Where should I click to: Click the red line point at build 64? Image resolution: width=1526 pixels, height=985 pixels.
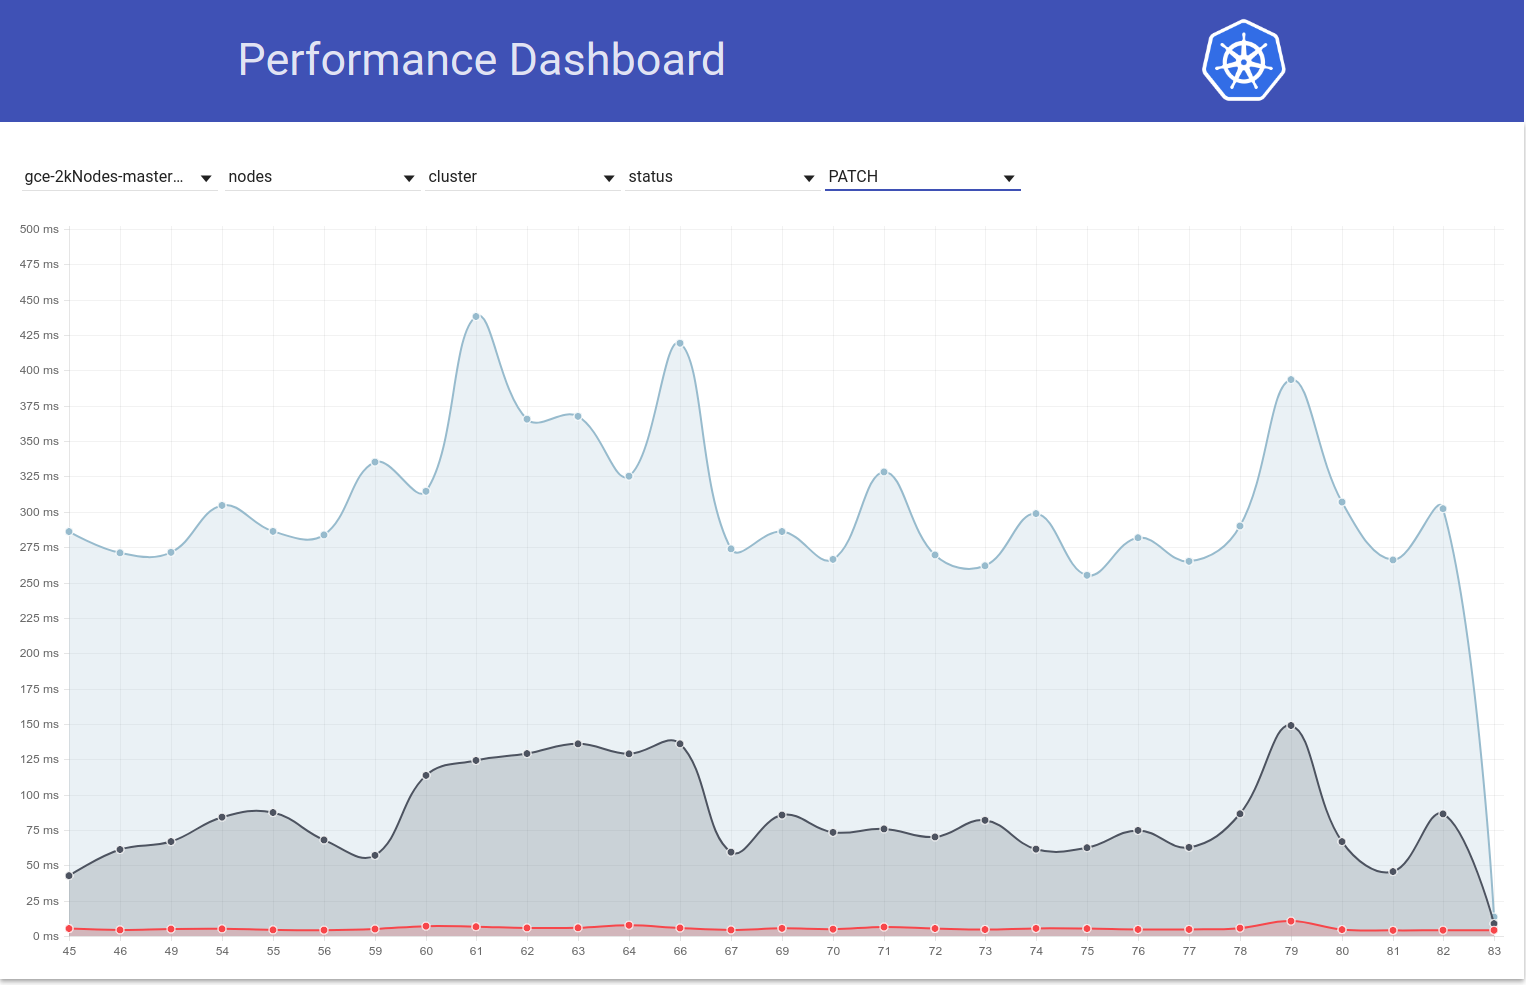(629, 925)
